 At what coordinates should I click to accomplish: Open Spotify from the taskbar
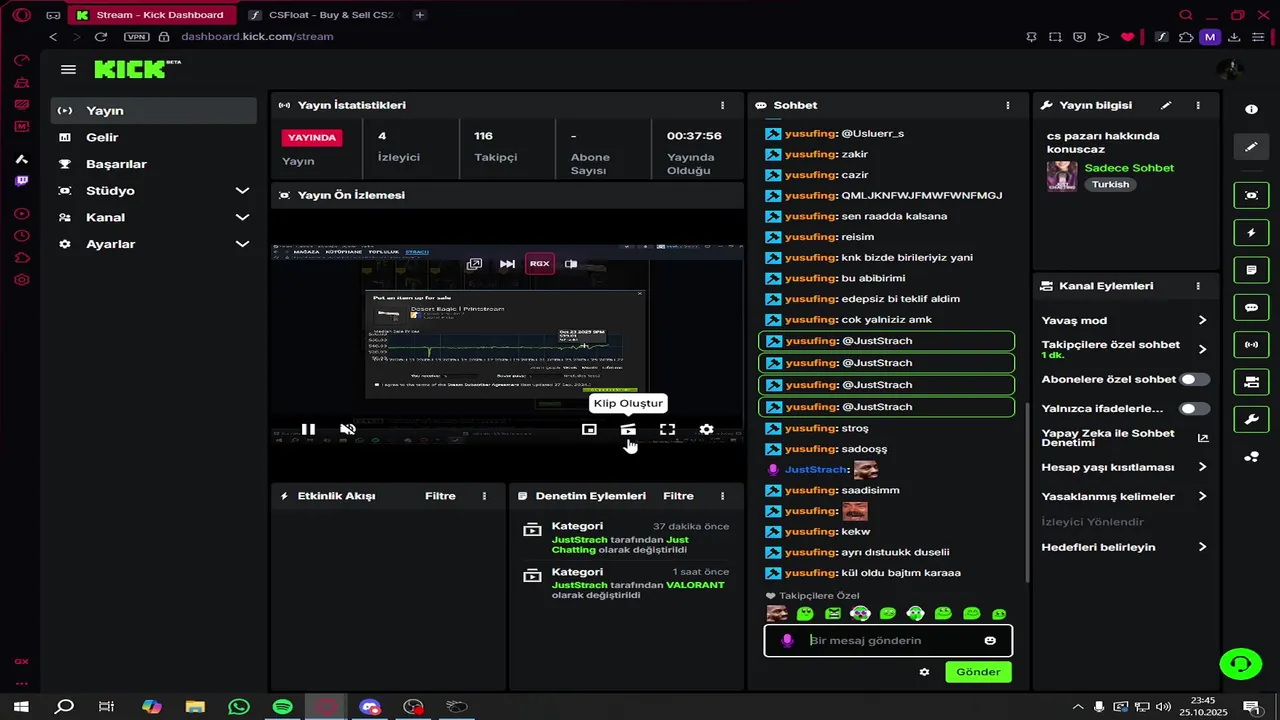coord(283,707)
